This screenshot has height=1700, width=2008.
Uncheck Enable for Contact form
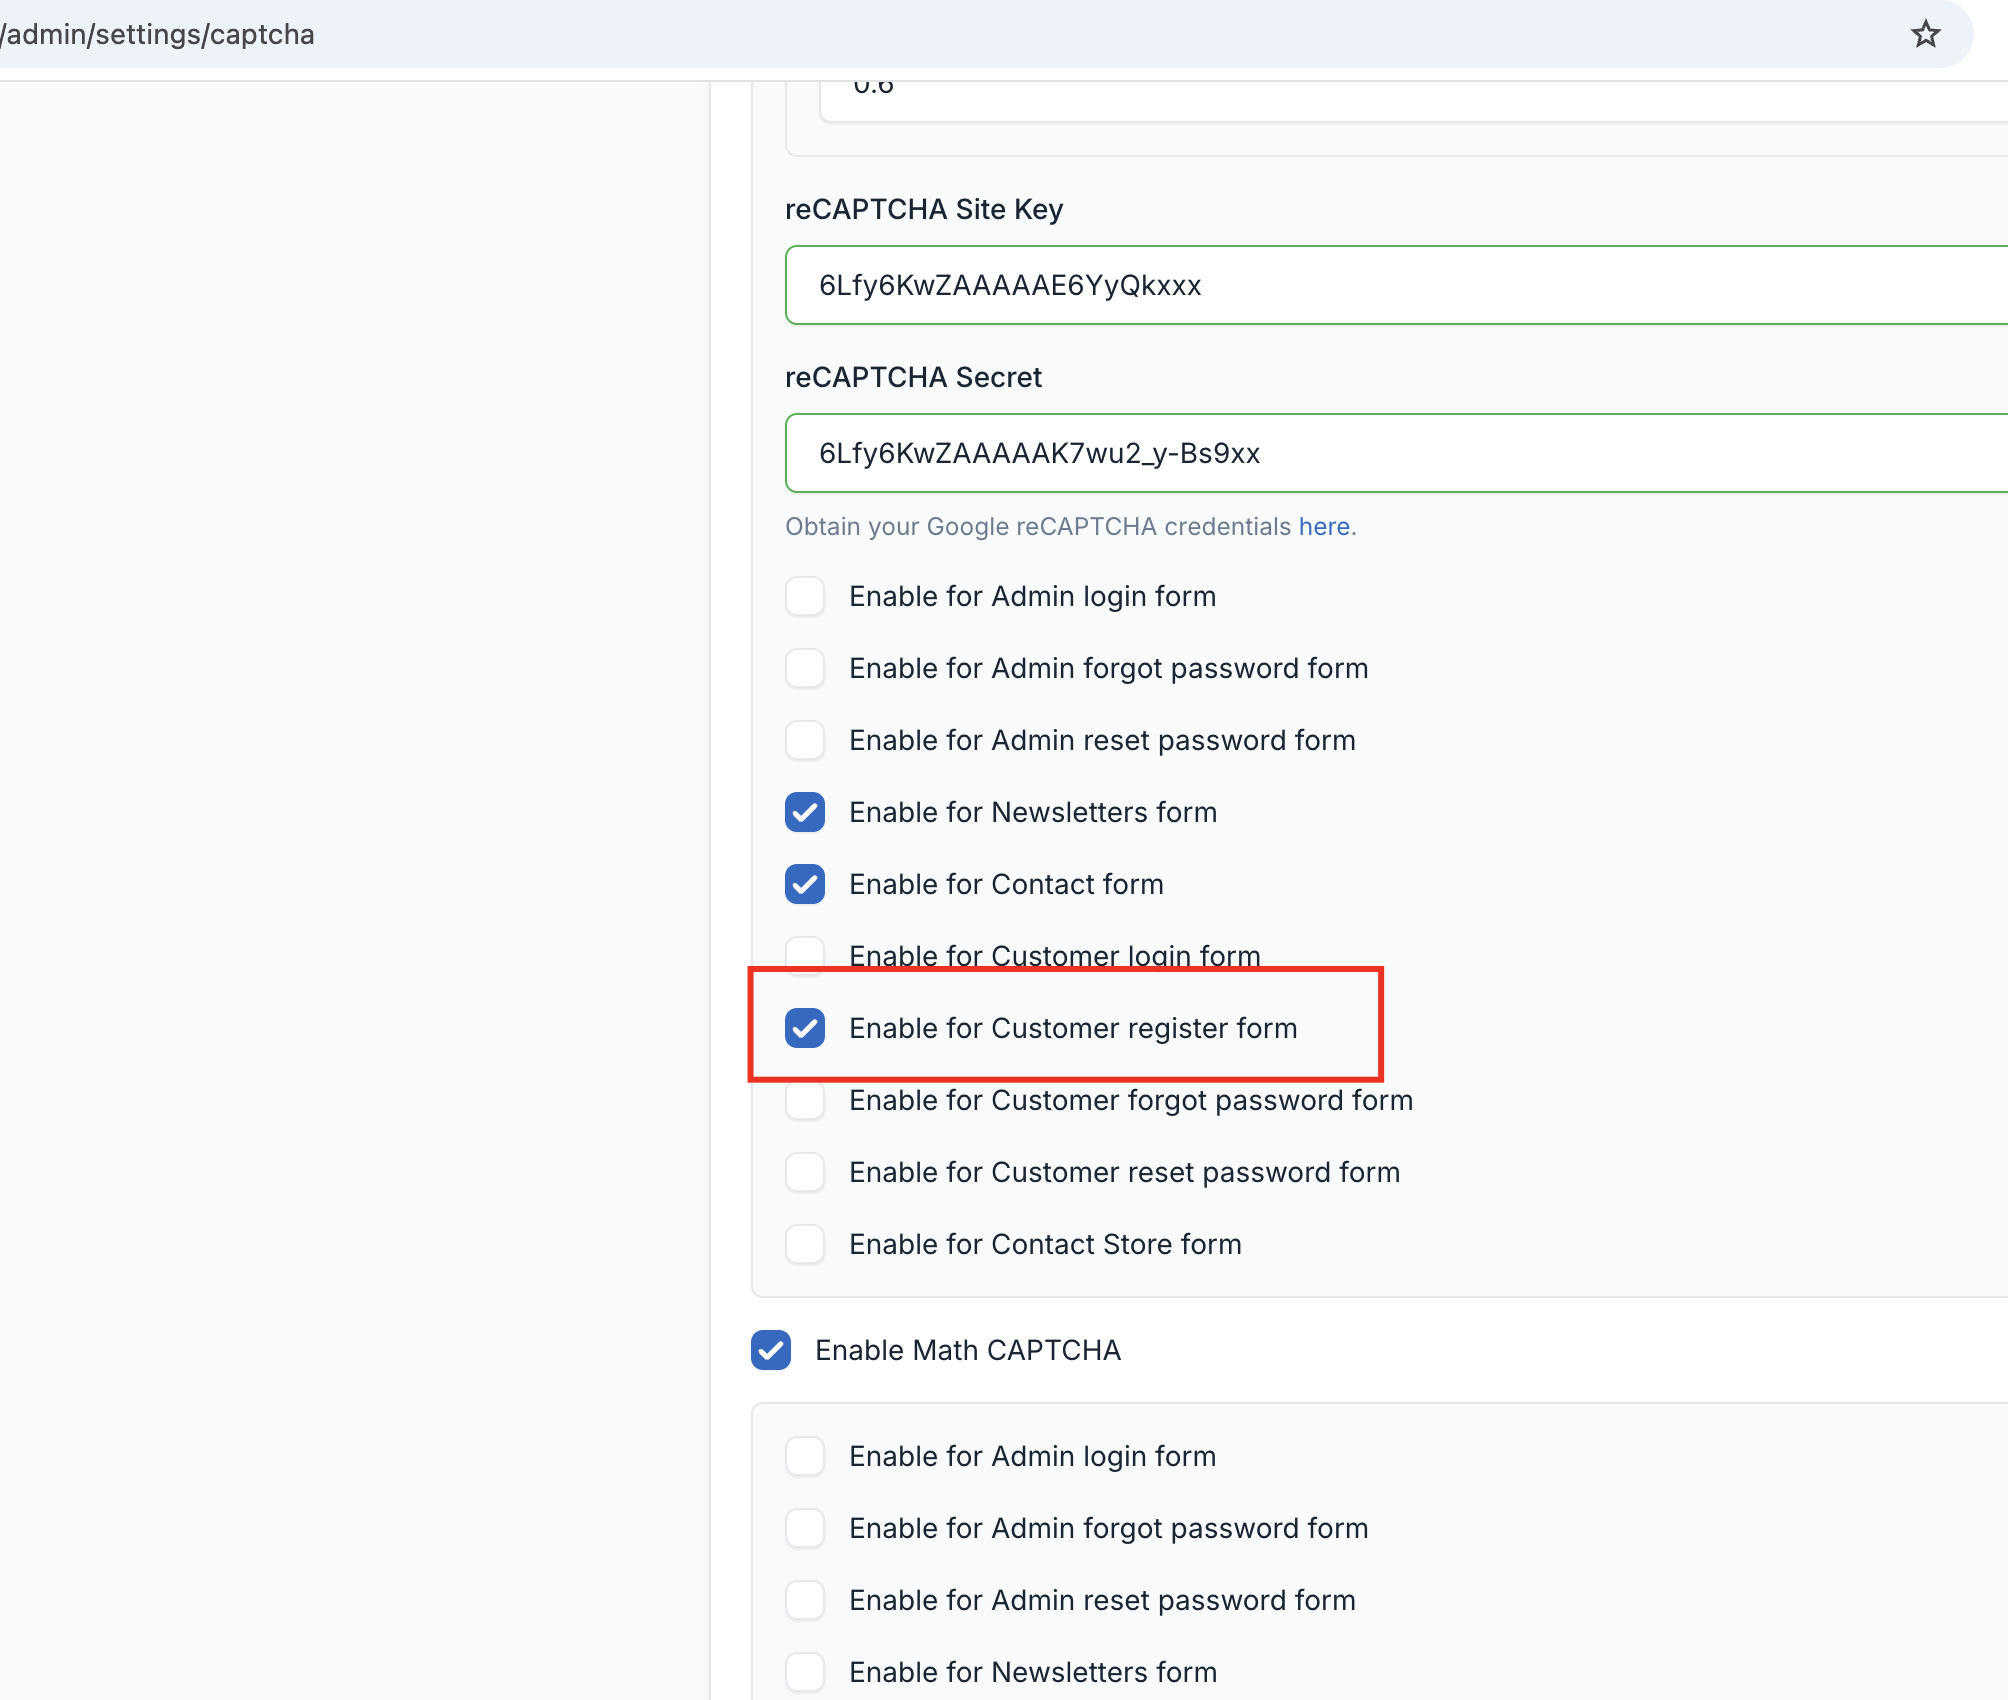[x=805, y=884]
